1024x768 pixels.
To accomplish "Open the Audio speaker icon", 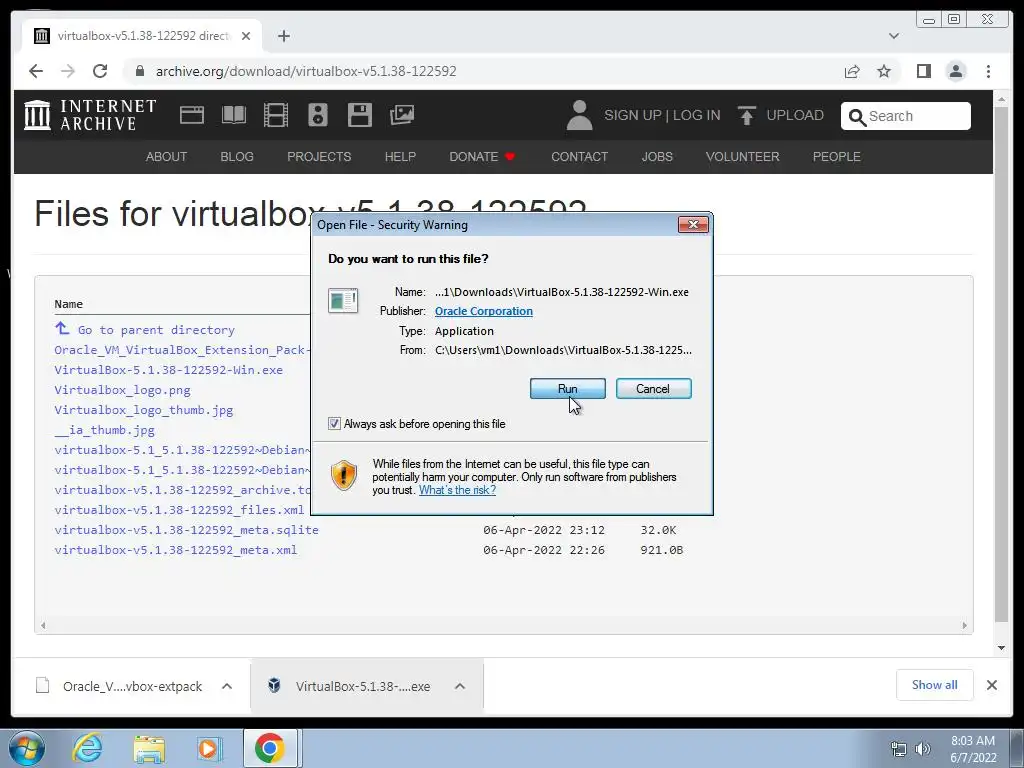I will (x=318, y=115).
